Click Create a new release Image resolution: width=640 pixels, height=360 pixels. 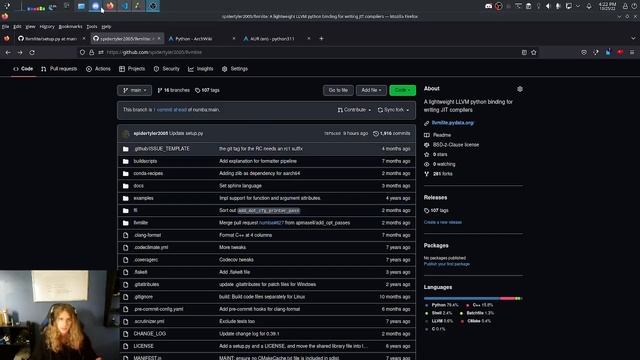(443, 222)
